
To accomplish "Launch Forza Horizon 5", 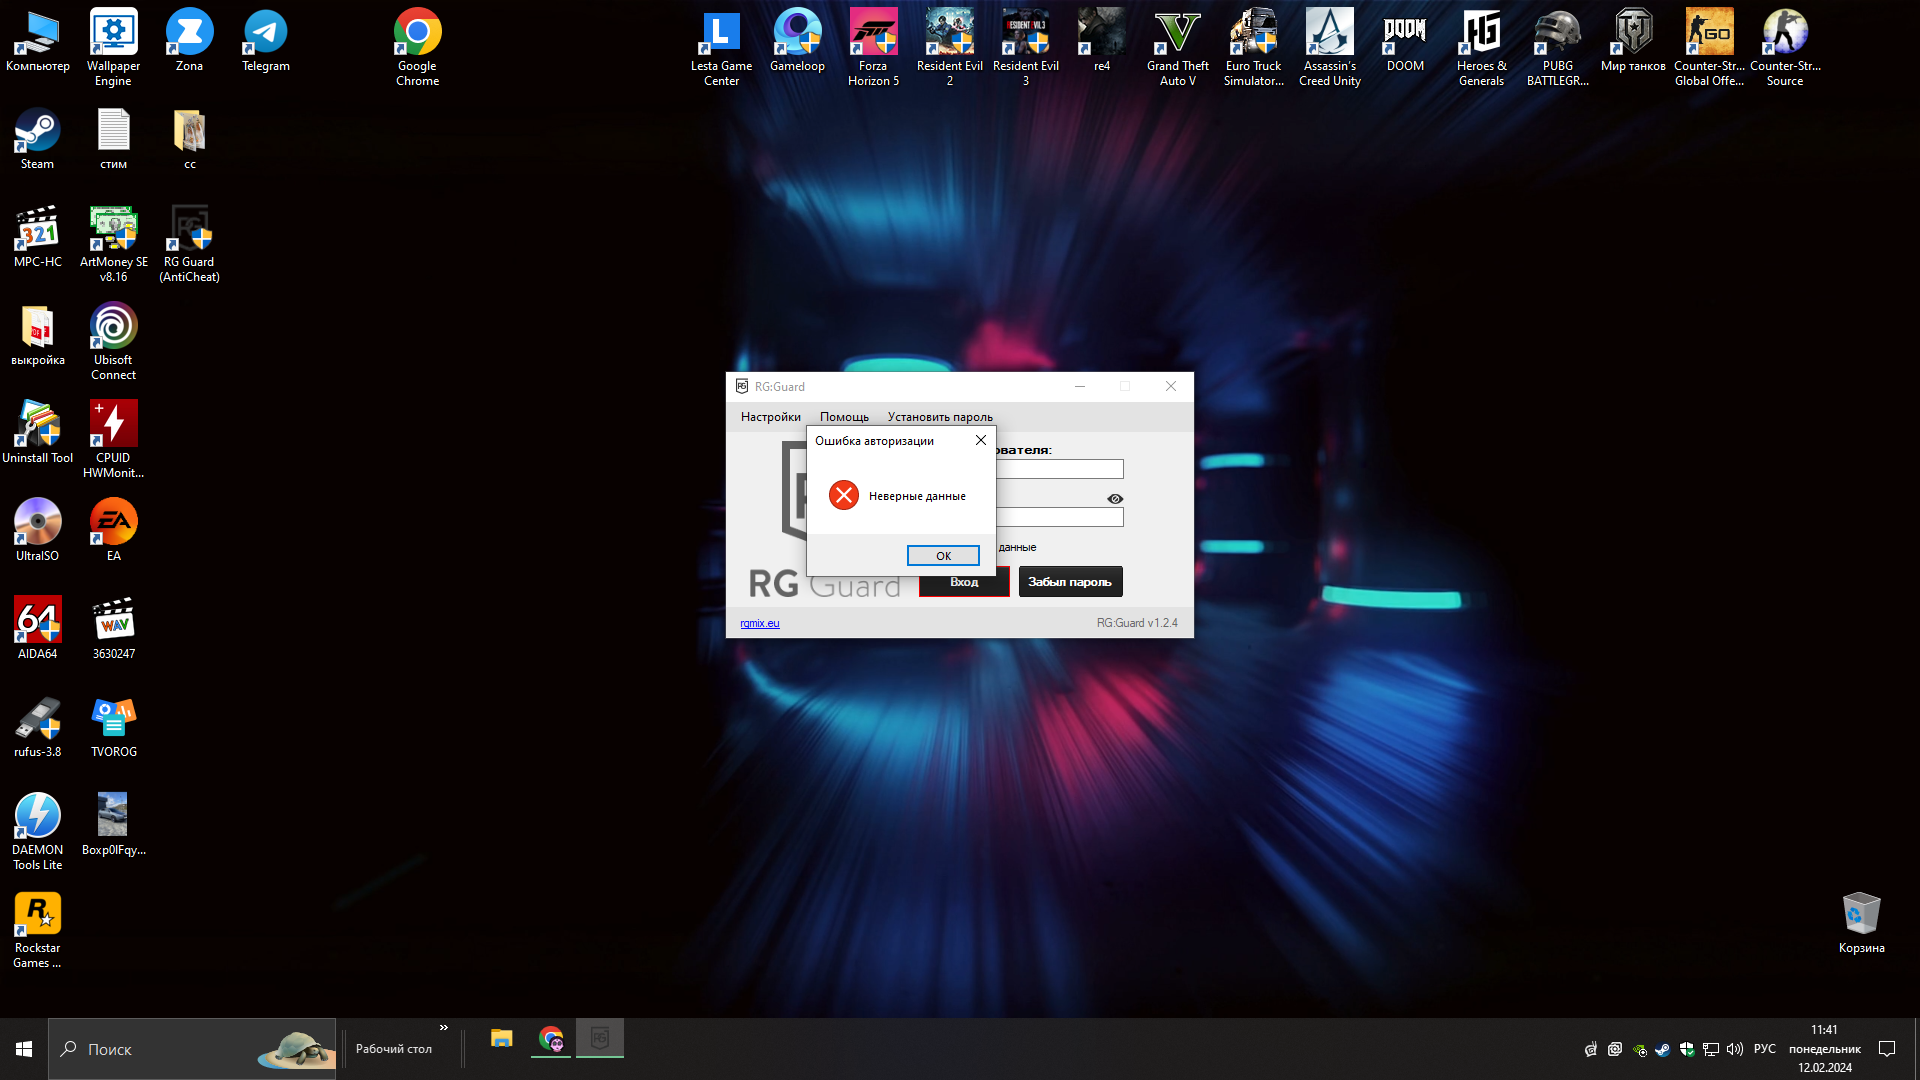I will 873,32.
